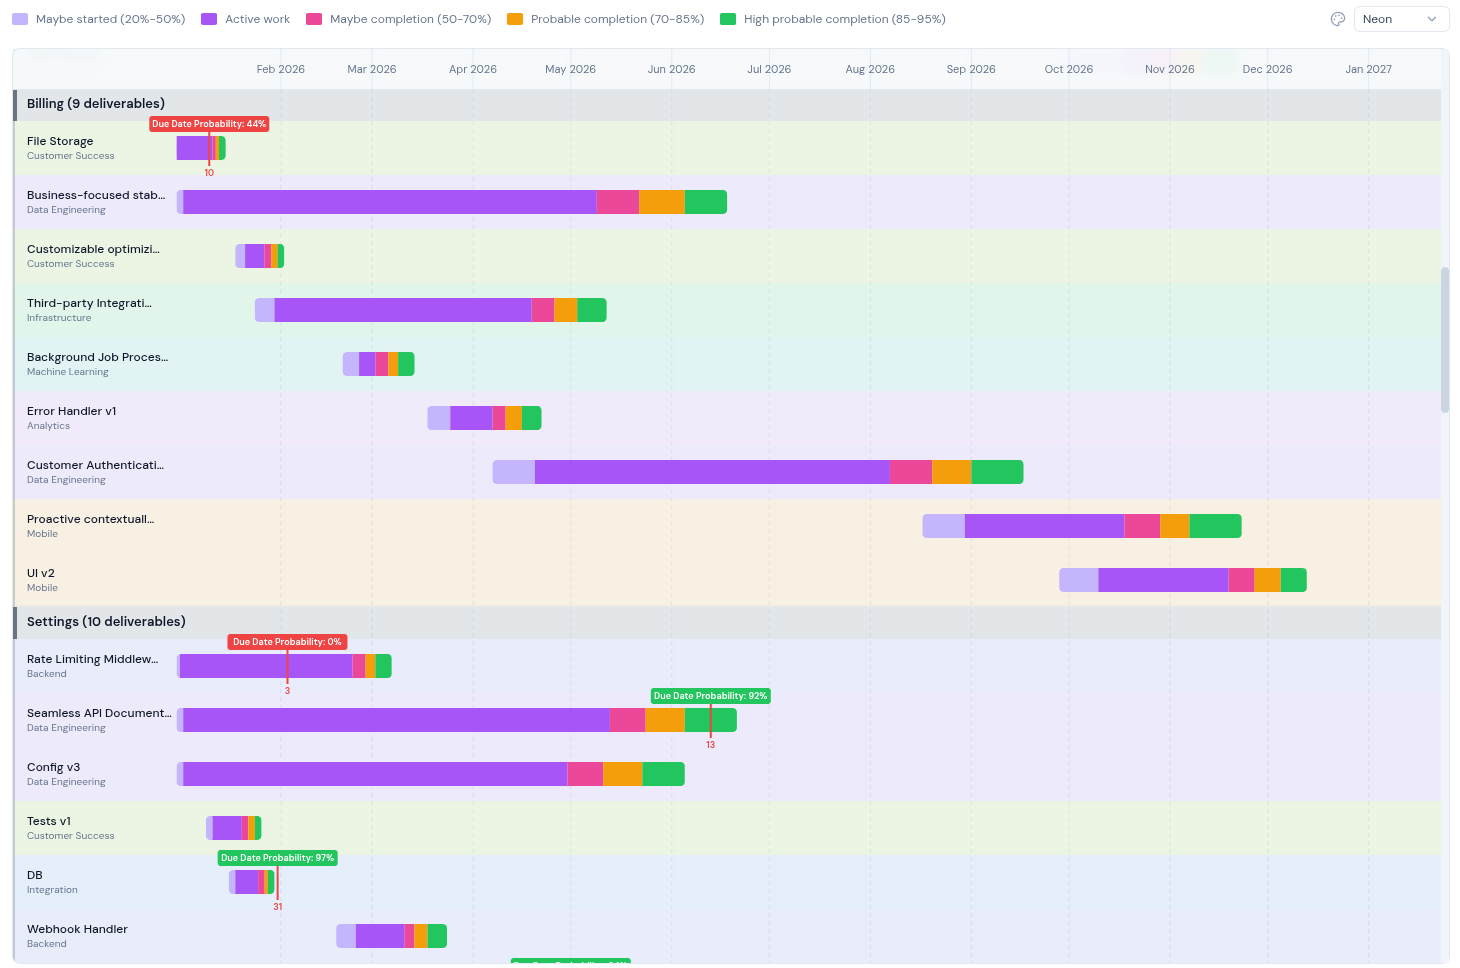
Task: Click the green "Due Date Probability: 92%" badge
Action: pos(710,695)
